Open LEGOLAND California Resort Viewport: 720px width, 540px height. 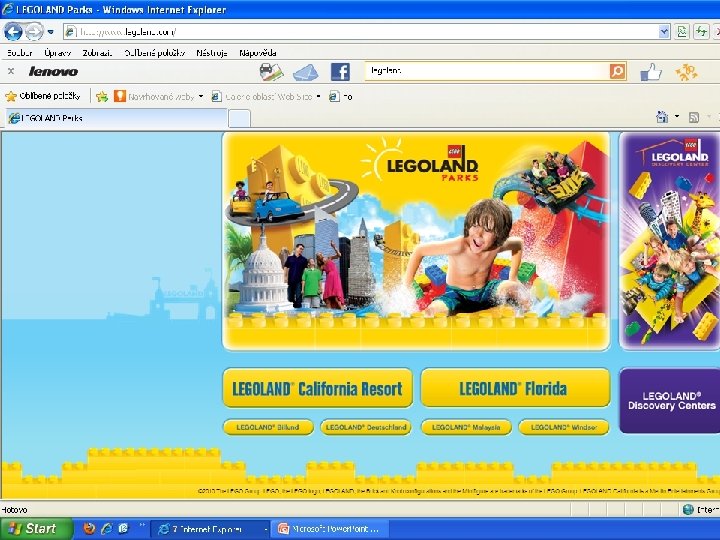317,388
